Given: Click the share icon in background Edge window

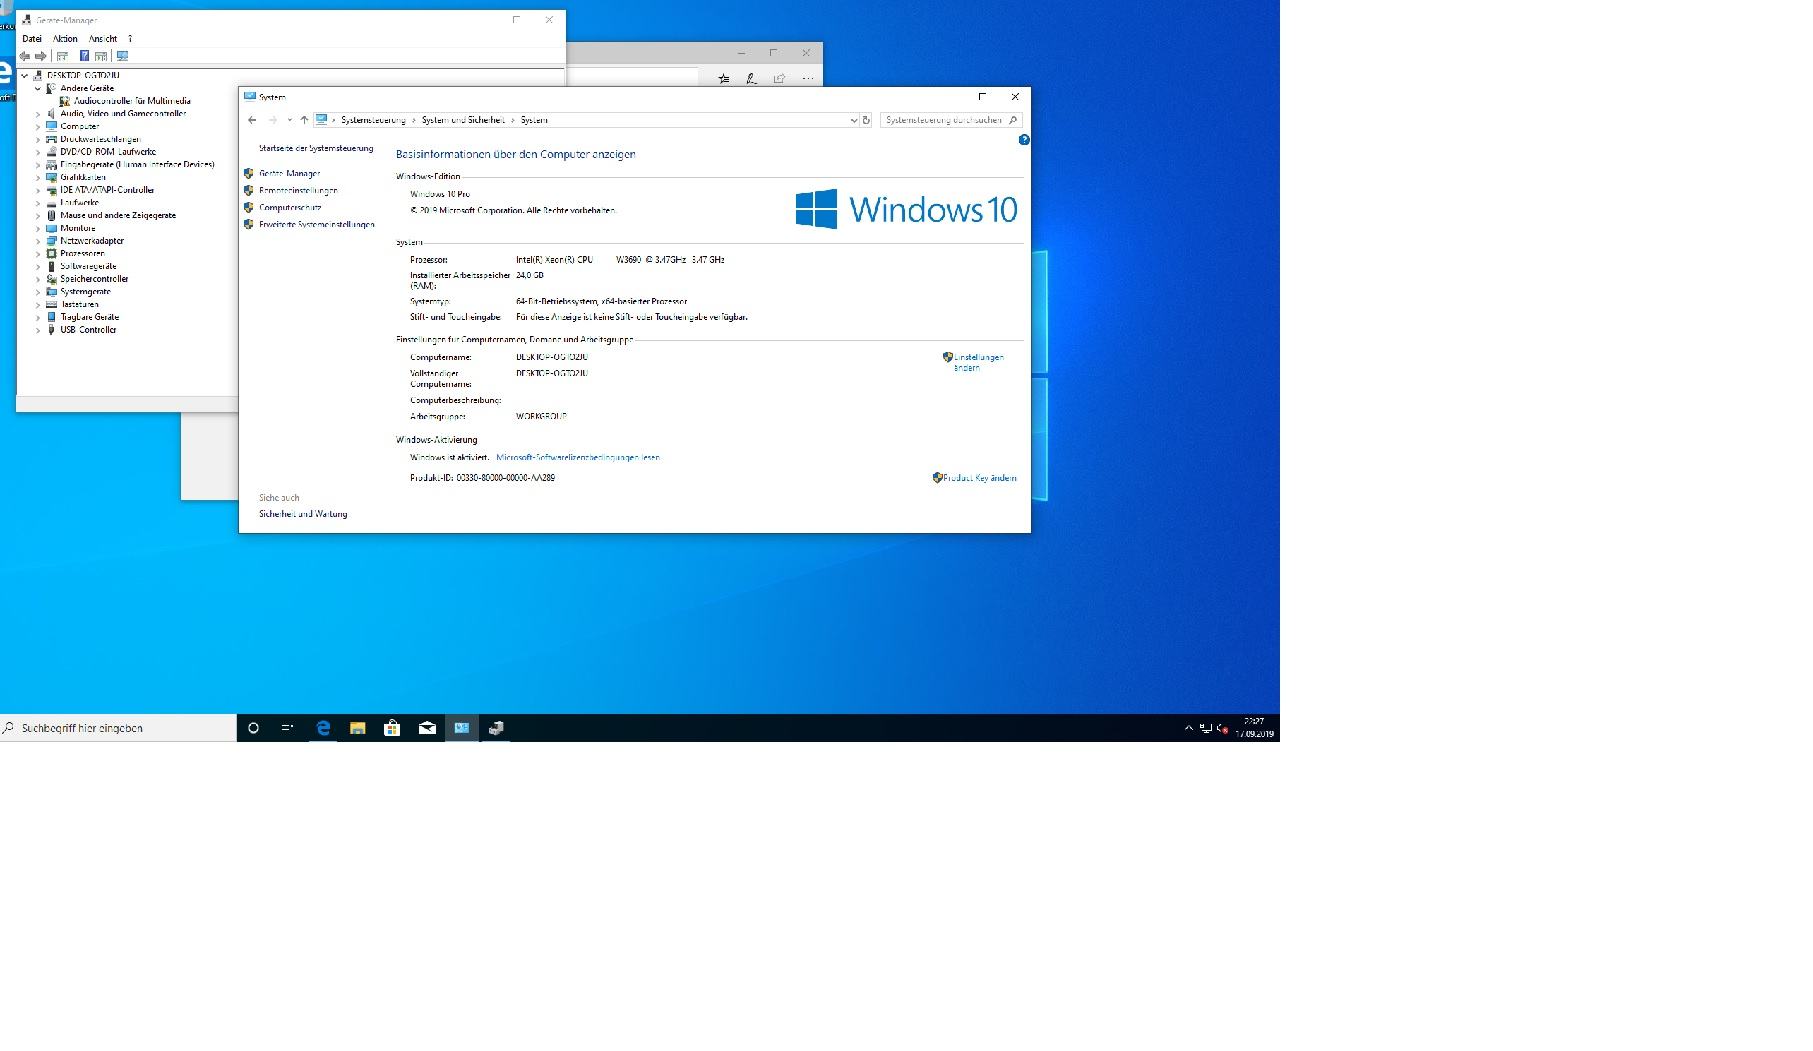Looking at the screenshot, I should tap(779, 79).
